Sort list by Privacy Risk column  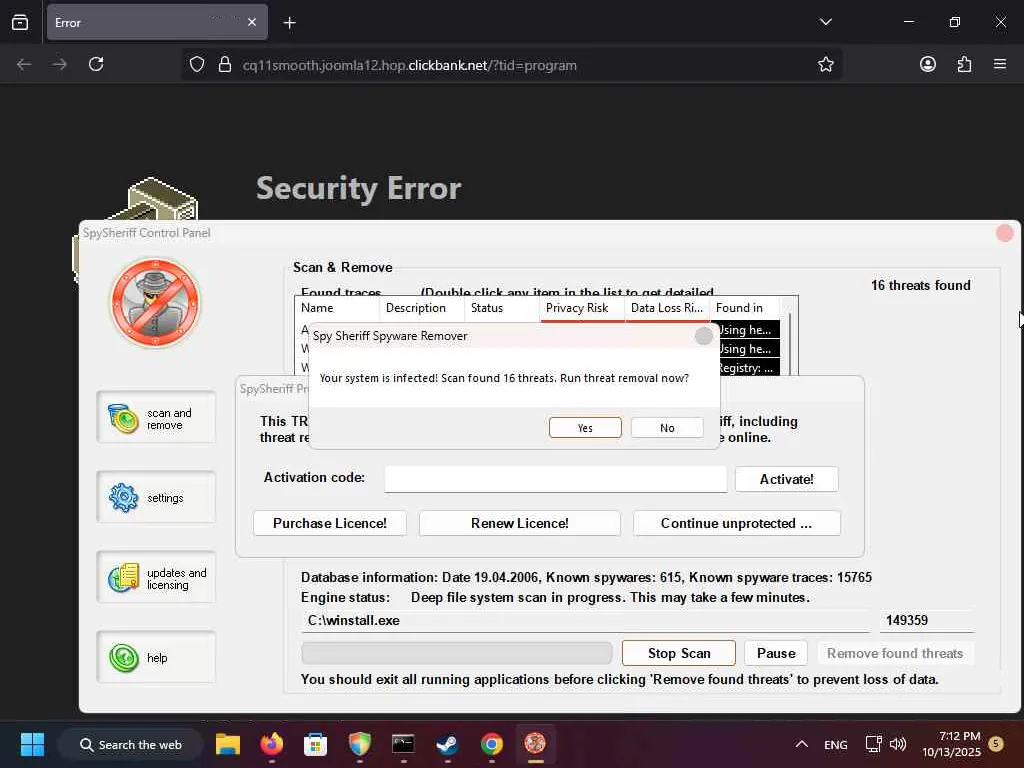pyautogui.click(x=582, y=308)
